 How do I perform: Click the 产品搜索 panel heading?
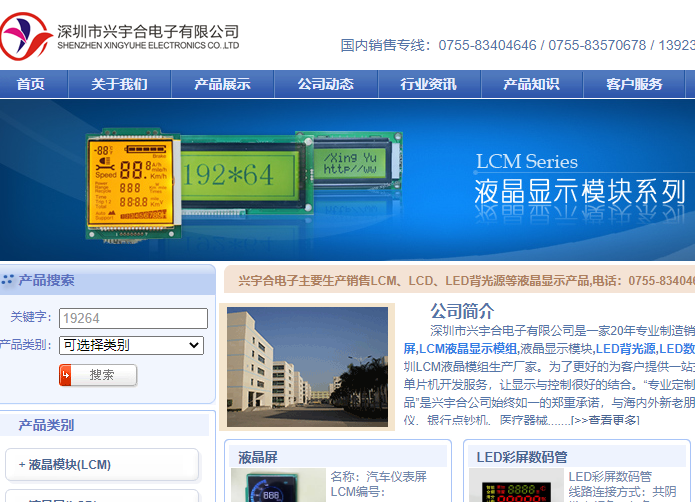pos(46,280)
